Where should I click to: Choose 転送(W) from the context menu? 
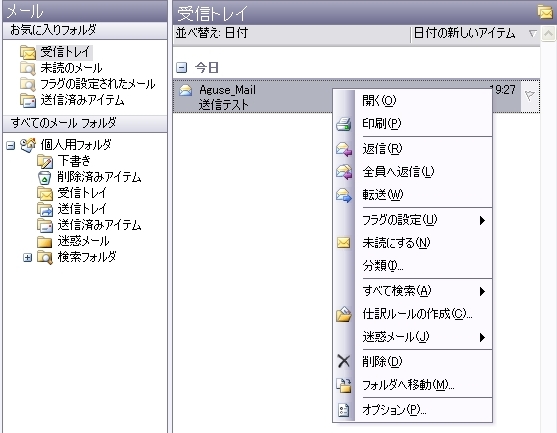click(412, 195)
